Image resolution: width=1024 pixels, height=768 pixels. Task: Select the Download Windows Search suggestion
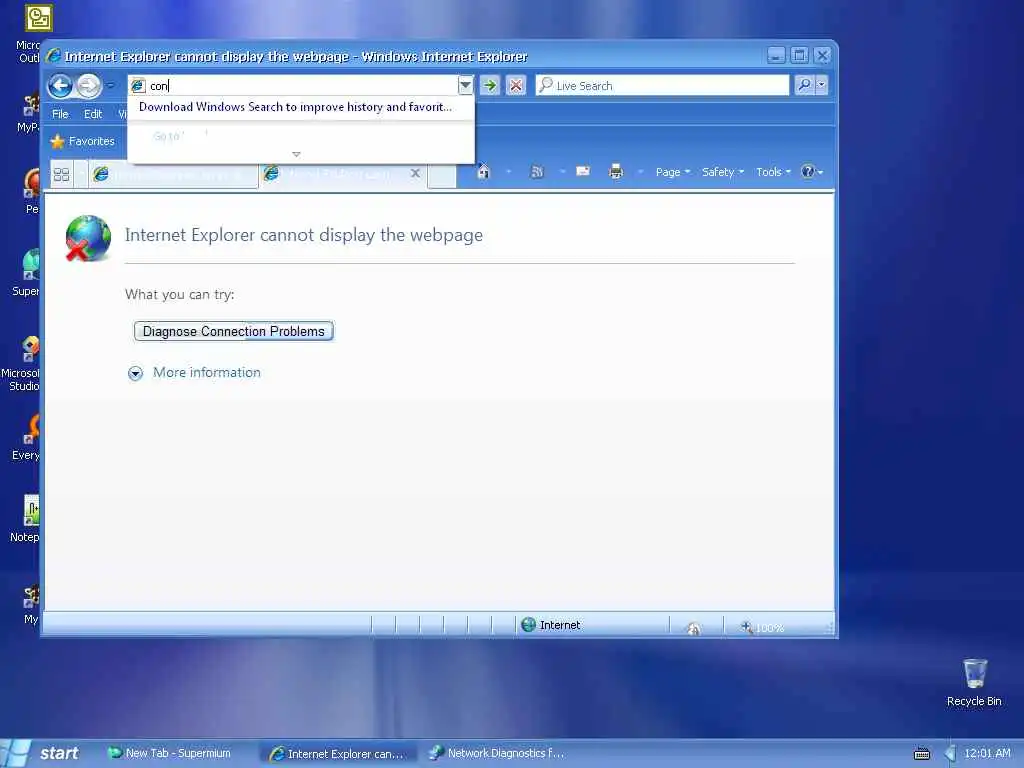pyautogui.click(x=295, y=107)
